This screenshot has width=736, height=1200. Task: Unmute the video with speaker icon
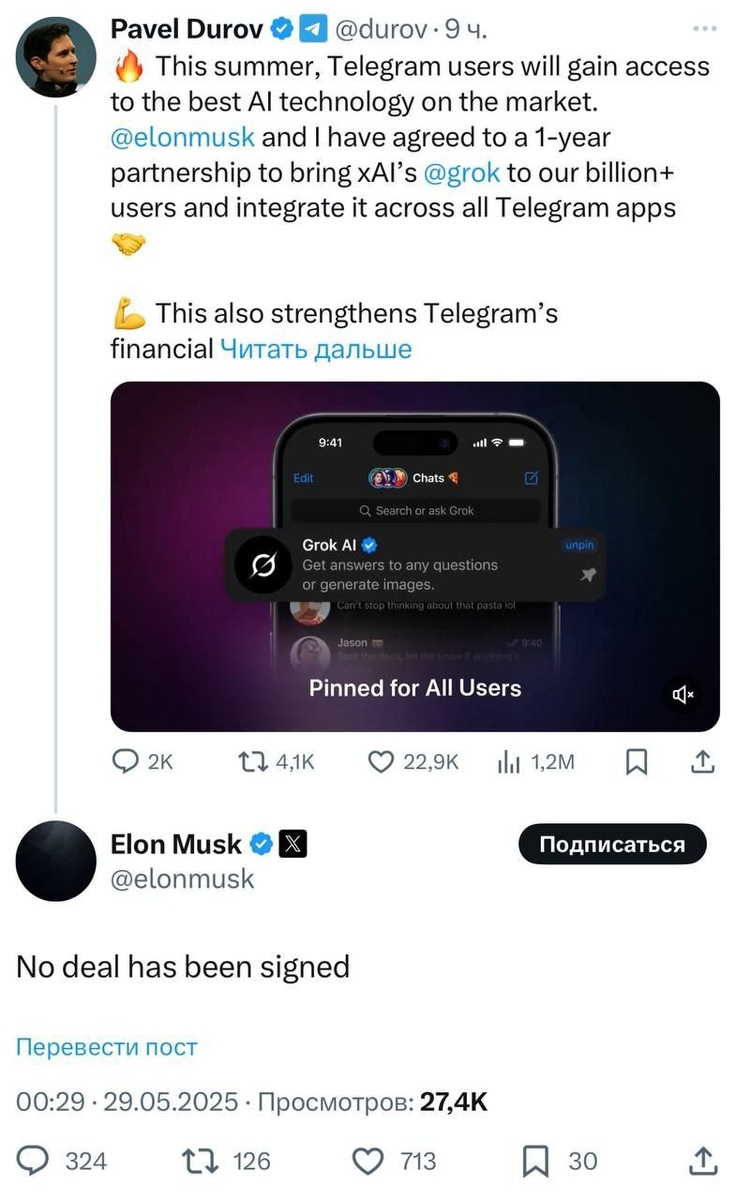(684, 693)
